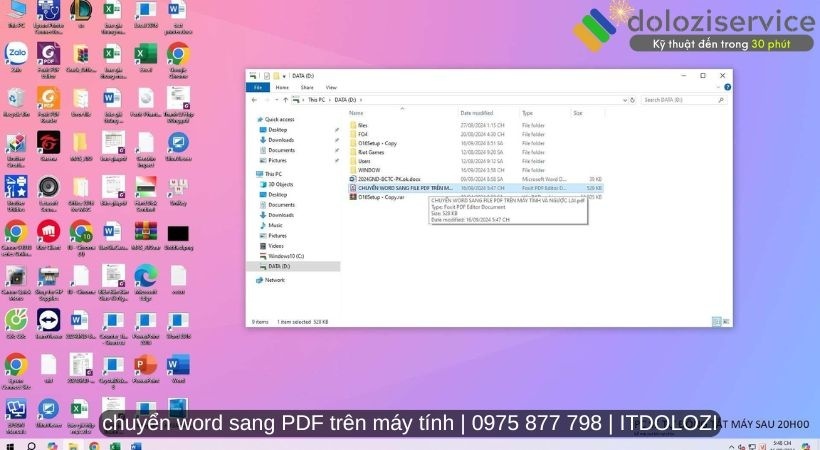Sort files by Size column
This screenshot has width=820, height=450.
pyautogui.click(x=577, y=113)
